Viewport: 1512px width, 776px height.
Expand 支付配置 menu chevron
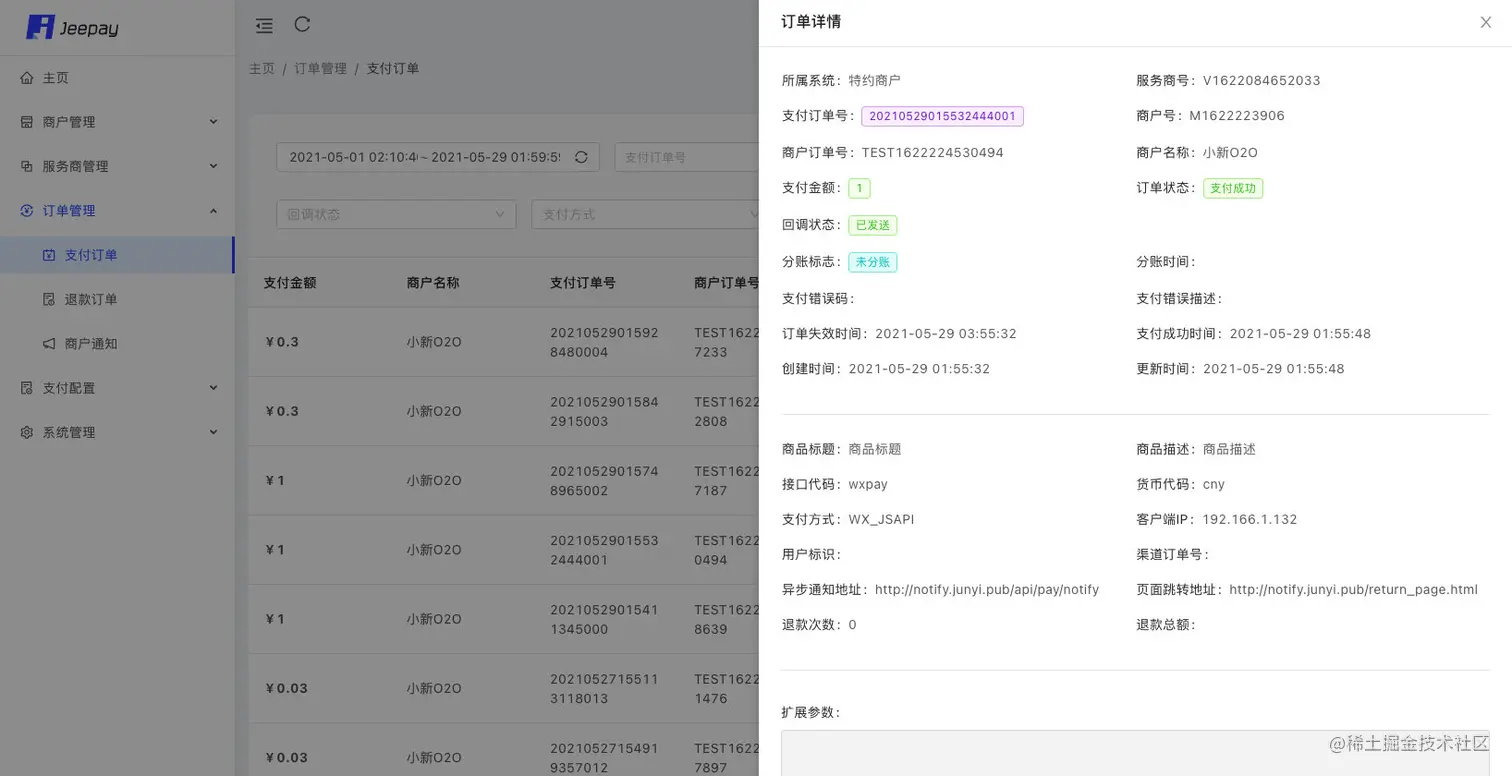[213, 388]
